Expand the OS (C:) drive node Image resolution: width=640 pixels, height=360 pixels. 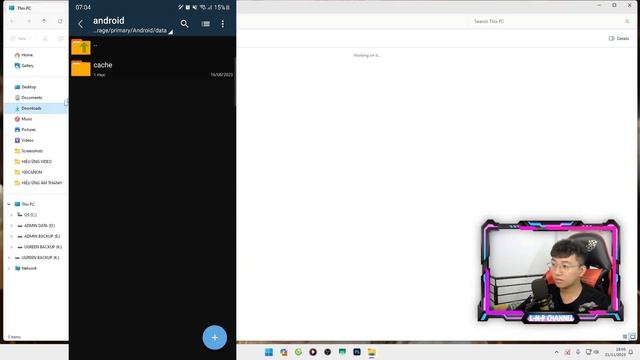(x=11, y=215)
